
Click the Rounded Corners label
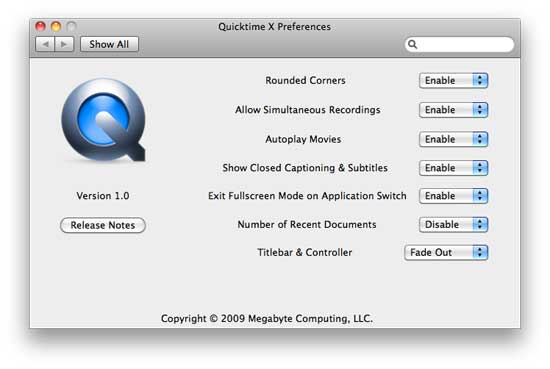(305, 80)
